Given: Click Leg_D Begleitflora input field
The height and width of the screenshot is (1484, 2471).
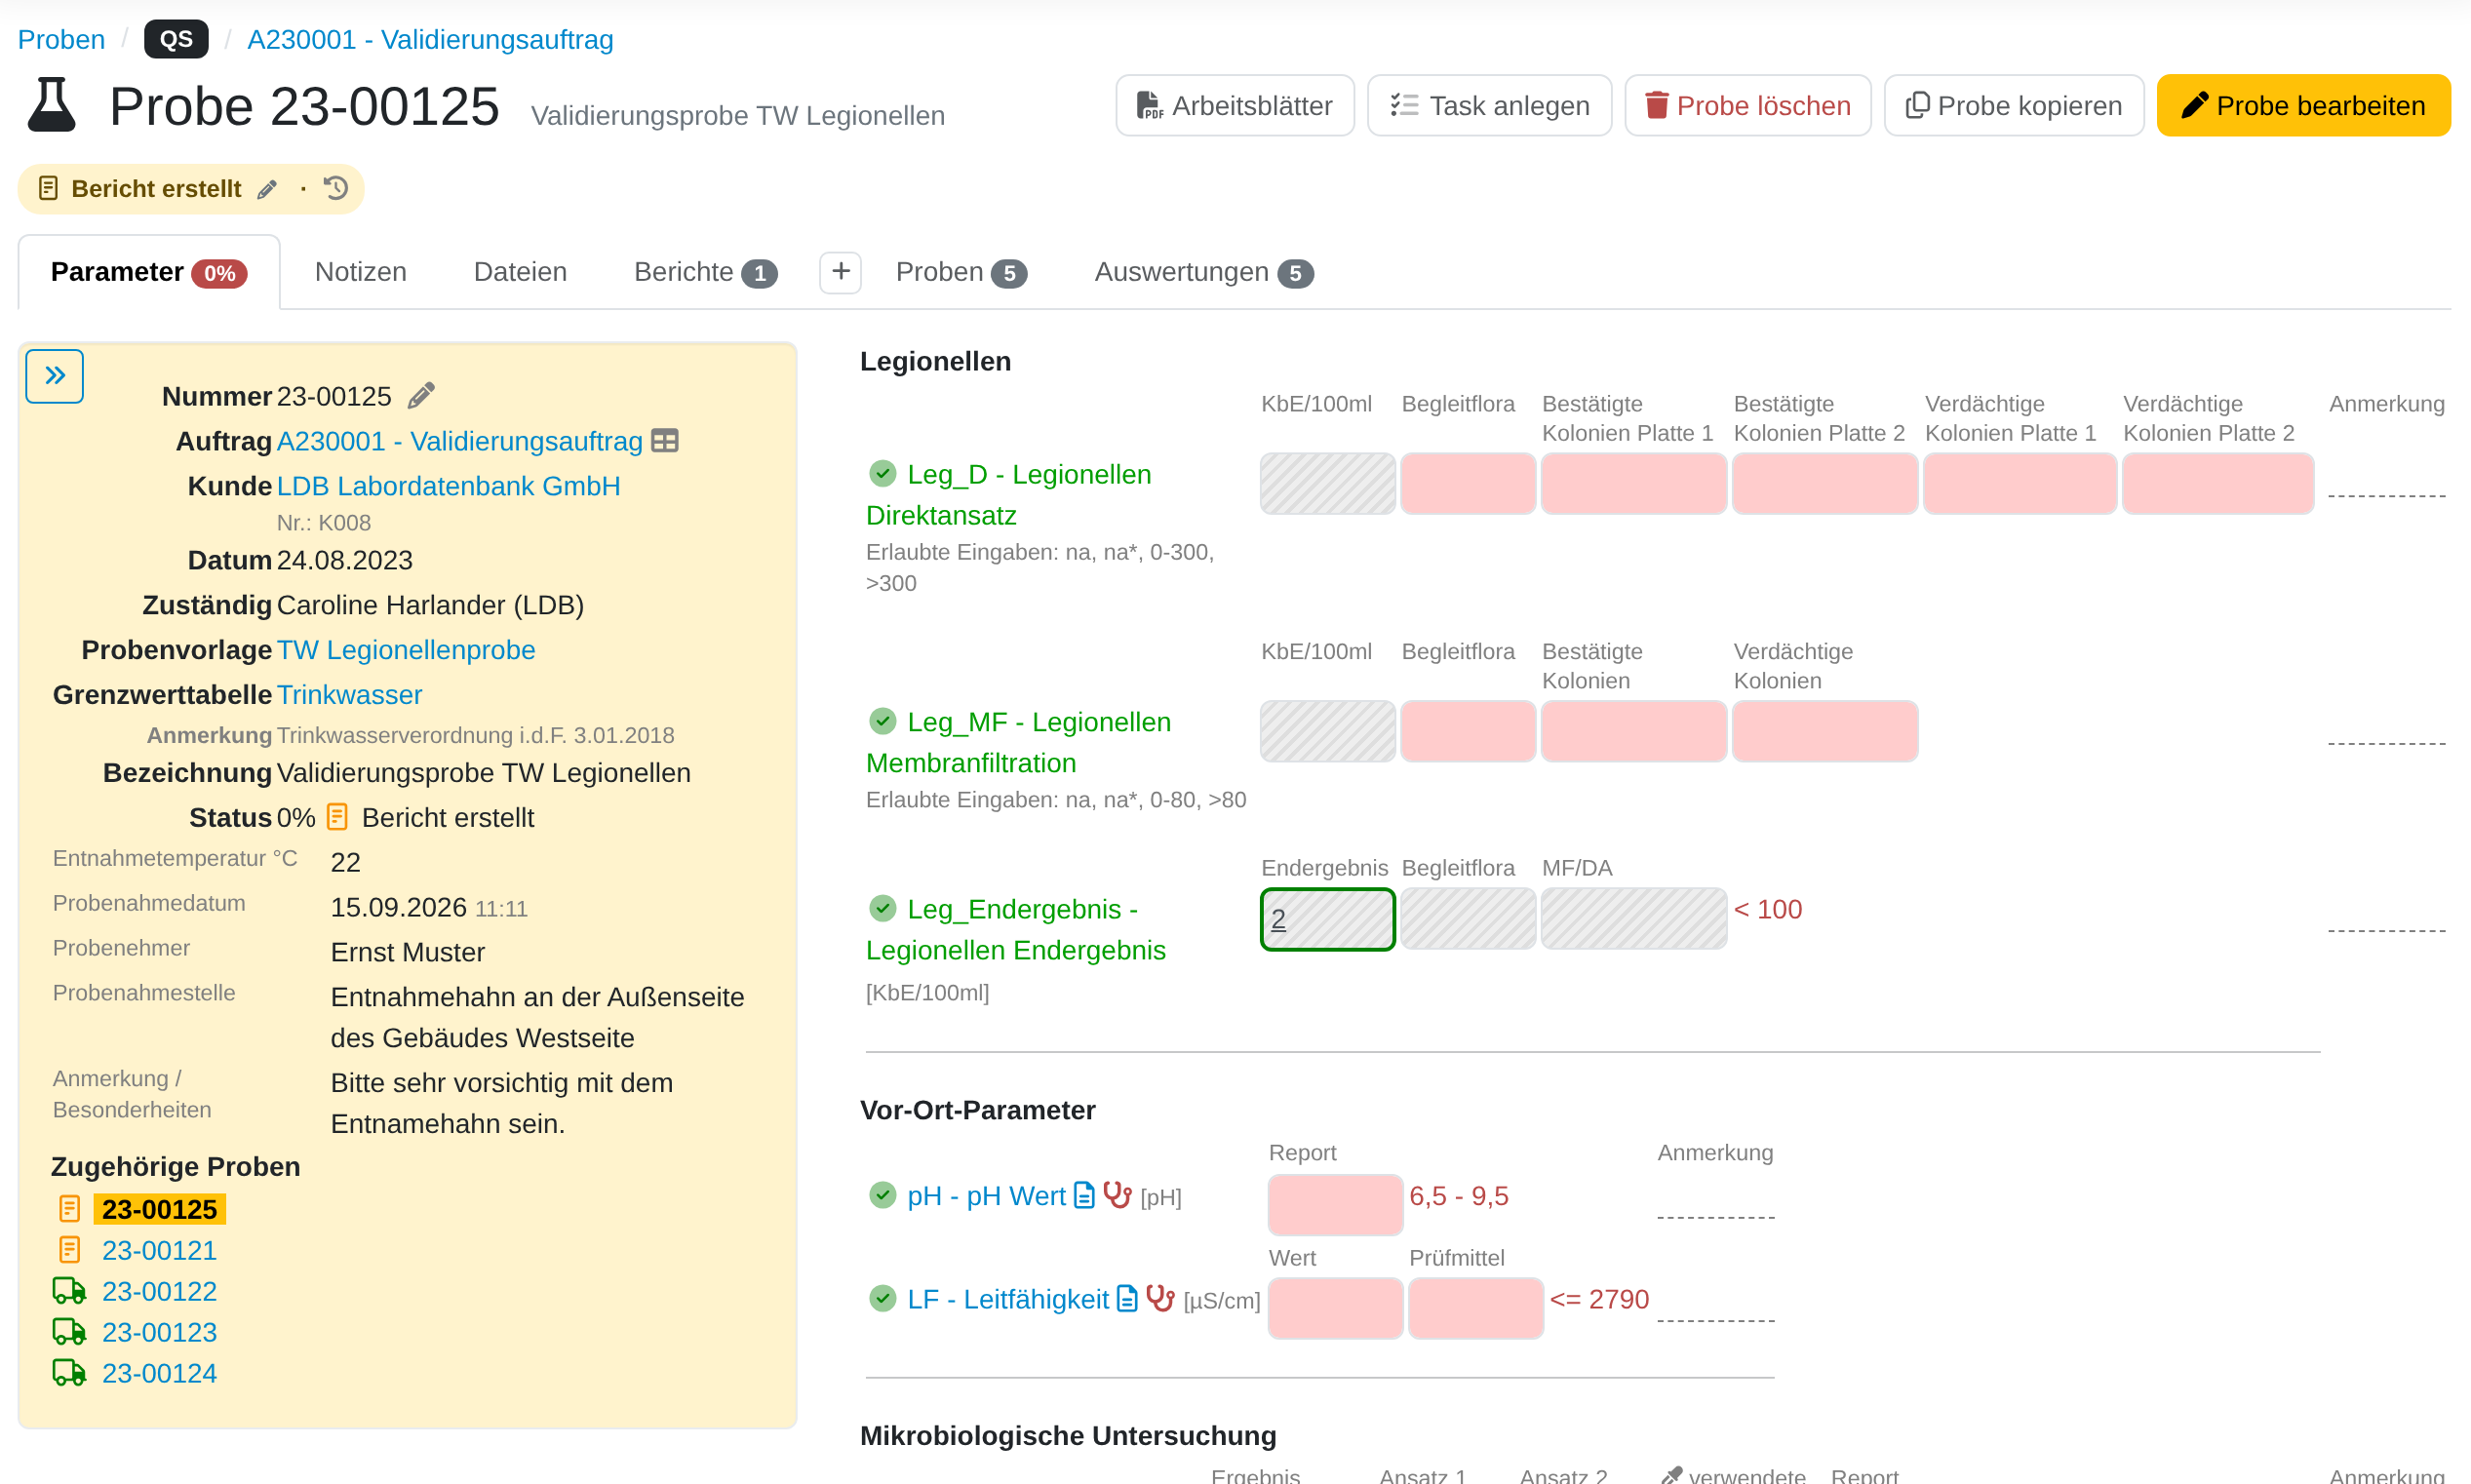Looking at the screenshot, I should click(x=1468, y=483).
